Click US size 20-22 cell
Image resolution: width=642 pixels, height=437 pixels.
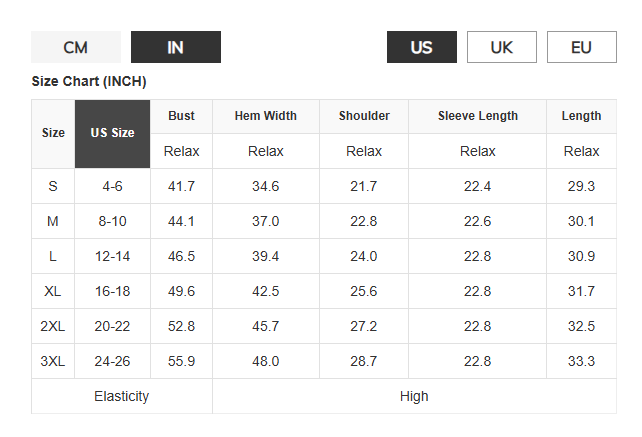click(x=112, y=326)
